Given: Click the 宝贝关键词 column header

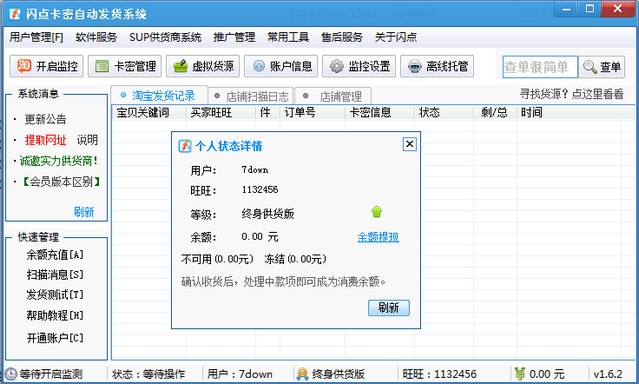Looking at the screenshot, I should tap(149, 113).
